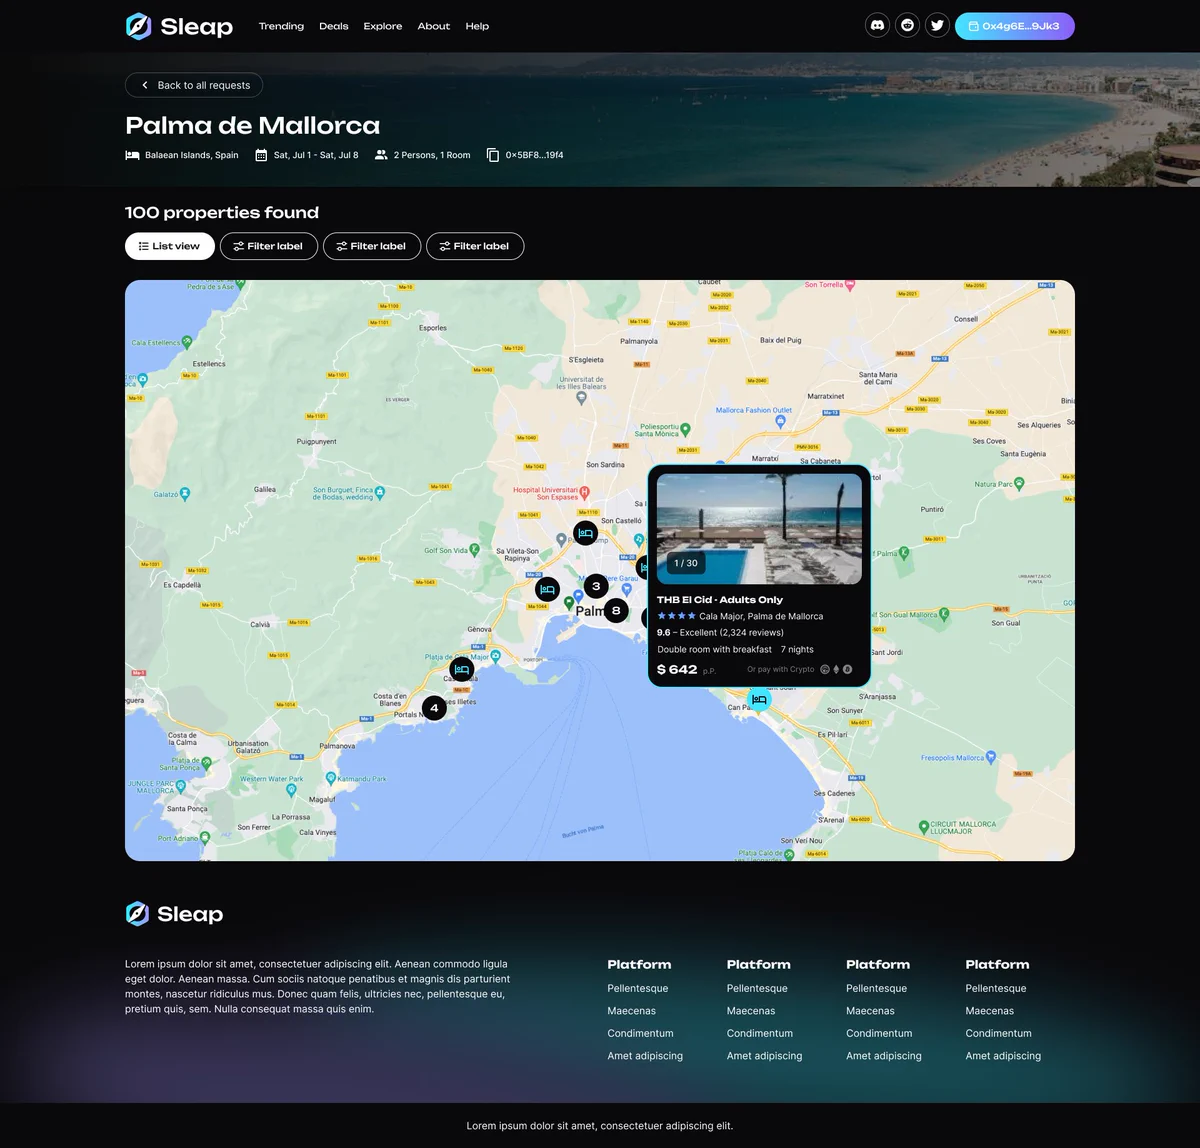Click the people icon beside 2 Persons, 1 Room
This screenshot has width=1200, height=1148.
coord(381,155)
